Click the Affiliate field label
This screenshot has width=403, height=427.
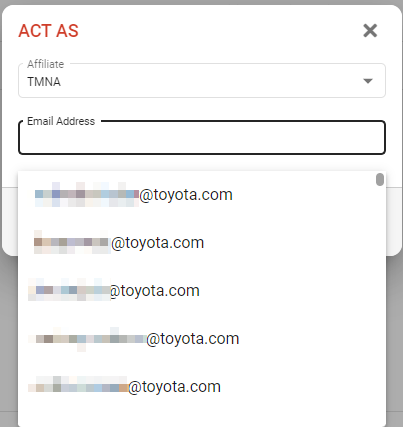[46, 64]
